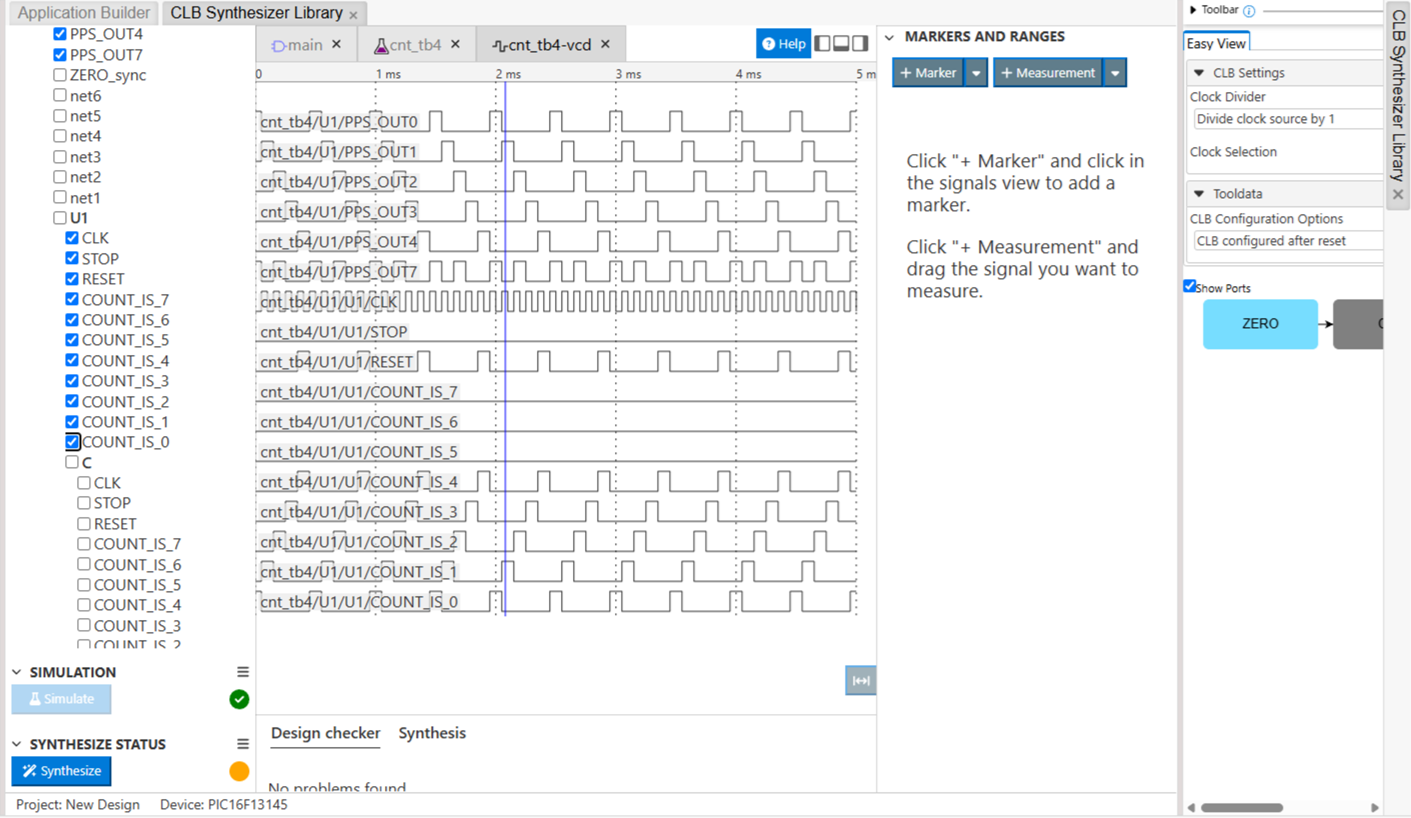Click the Clock Selection label
The width and height of the screenshot is (1411, 818).
[x=1233, y=152]
